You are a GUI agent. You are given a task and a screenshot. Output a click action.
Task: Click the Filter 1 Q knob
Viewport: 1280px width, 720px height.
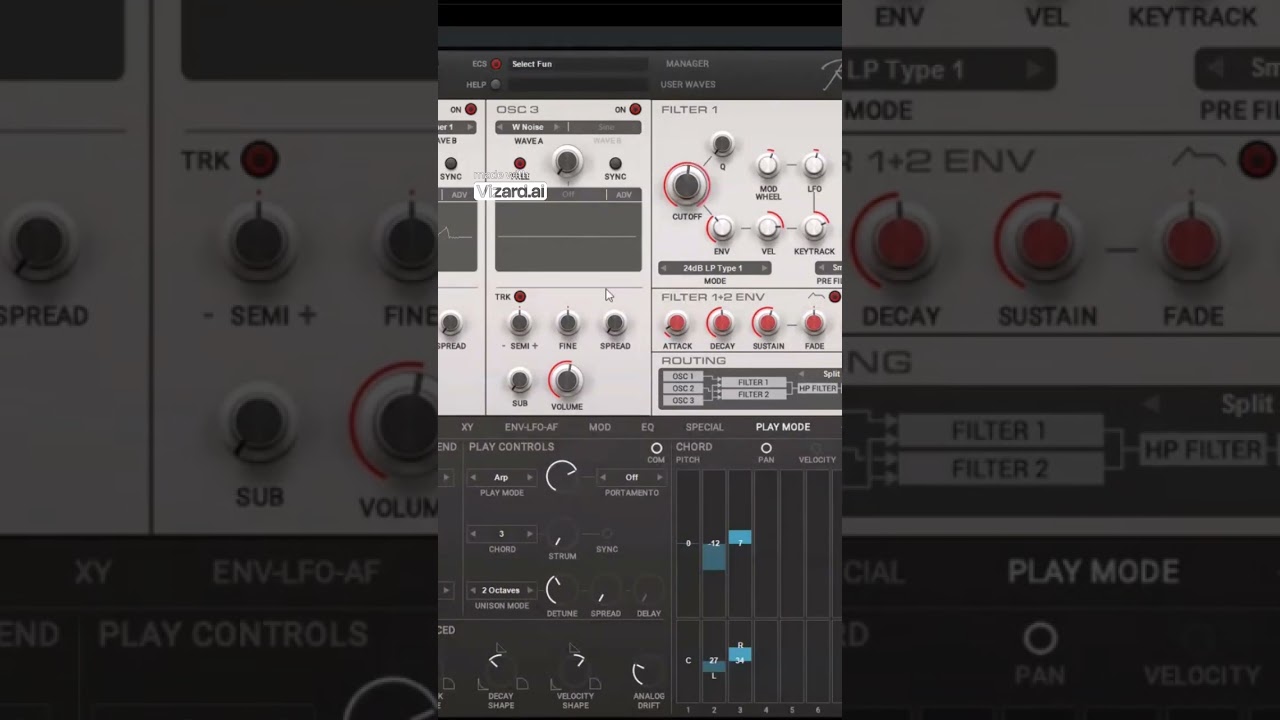(722, 144)
